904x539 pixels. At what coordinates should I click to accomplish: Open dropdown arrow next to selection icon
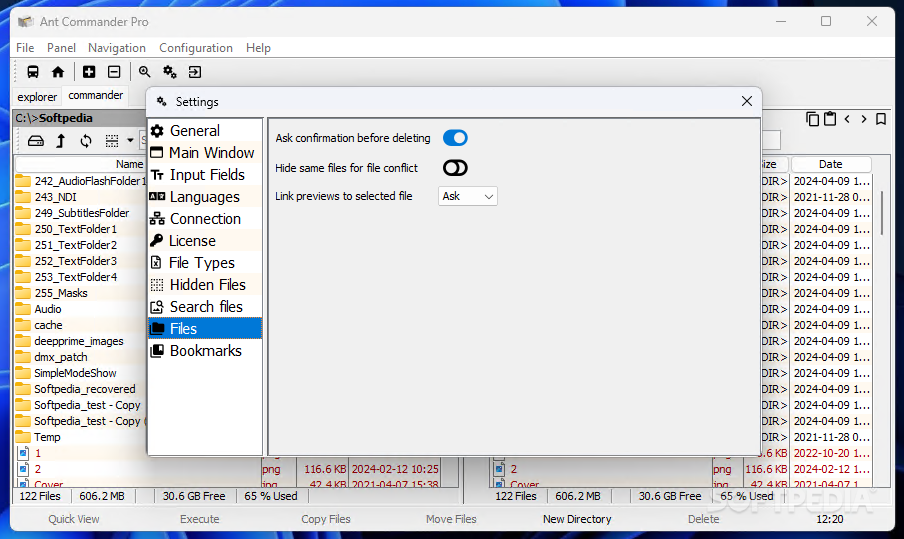[130, 141]
